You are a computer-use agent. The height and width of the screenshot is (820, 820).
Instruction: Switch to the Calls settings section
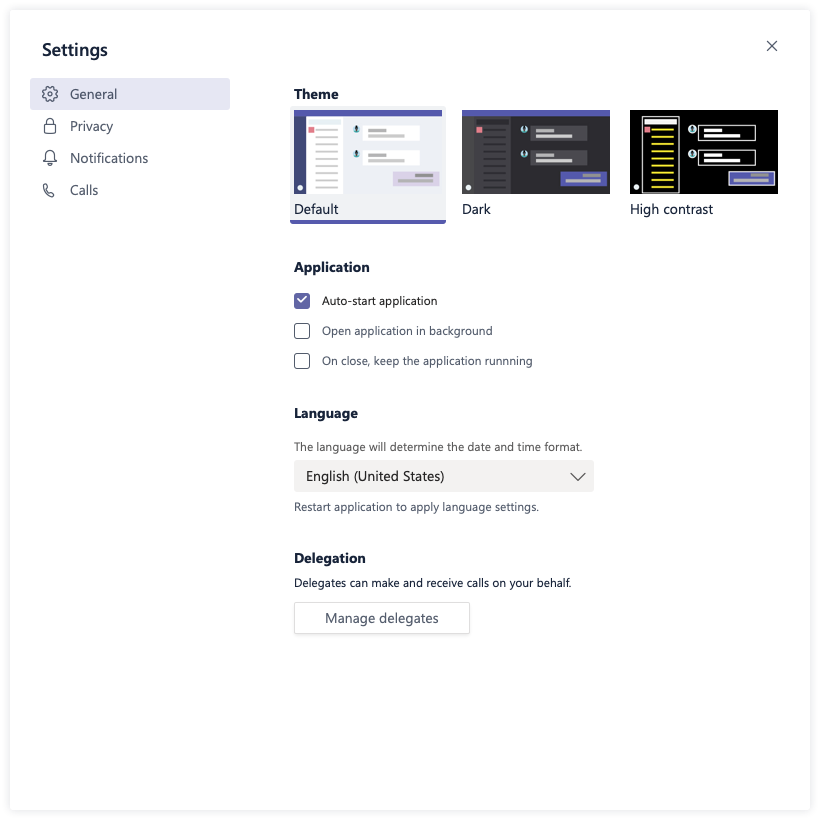84,189
